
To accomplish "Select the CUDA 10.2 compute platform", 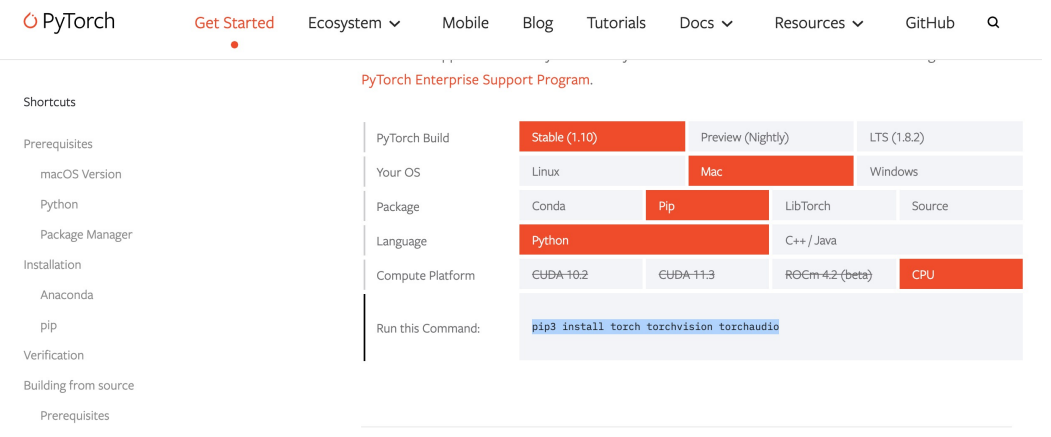I will point(580,274).
